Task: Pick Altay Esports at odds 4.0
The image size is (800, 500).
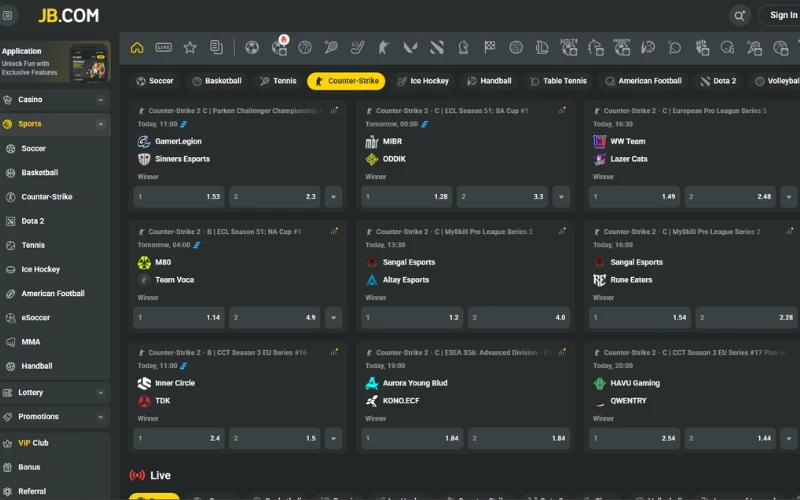Action: coord(517,317)
